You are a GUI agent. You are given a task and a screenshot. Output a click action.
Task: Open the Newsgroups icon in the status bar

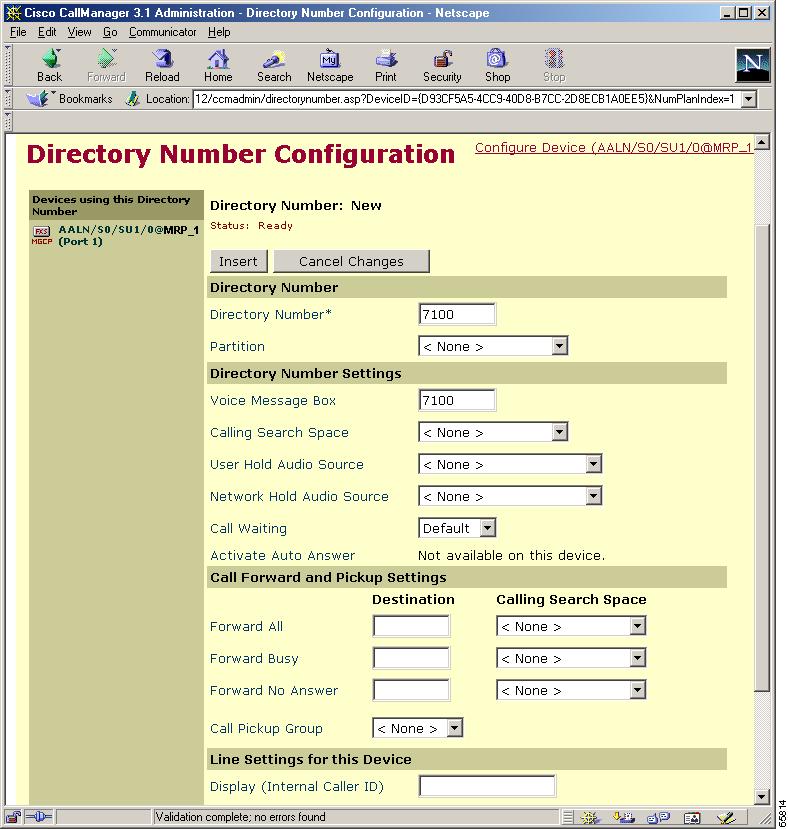[658, 817]
